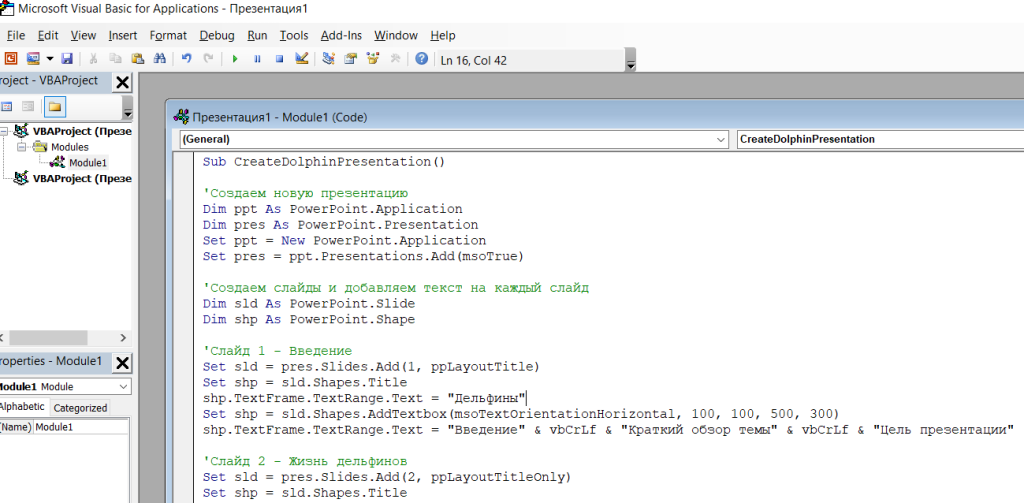Open the Format menu

168,35
